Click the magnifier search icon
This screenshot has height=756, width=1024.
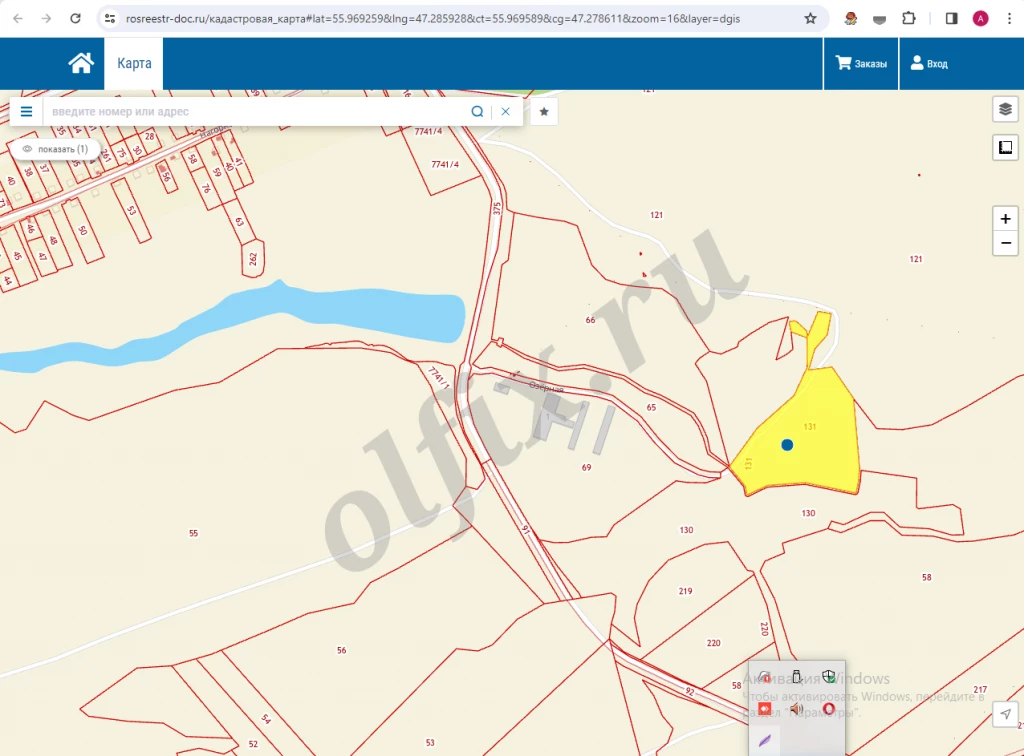[478, 111]
